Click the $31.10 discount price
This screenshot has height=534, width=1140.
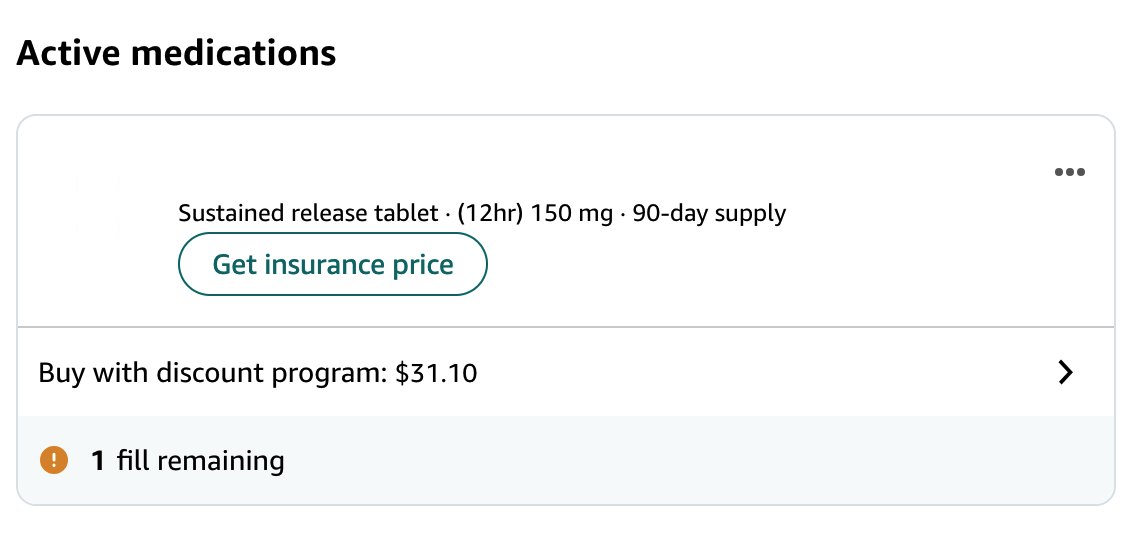tap(436, 374)
